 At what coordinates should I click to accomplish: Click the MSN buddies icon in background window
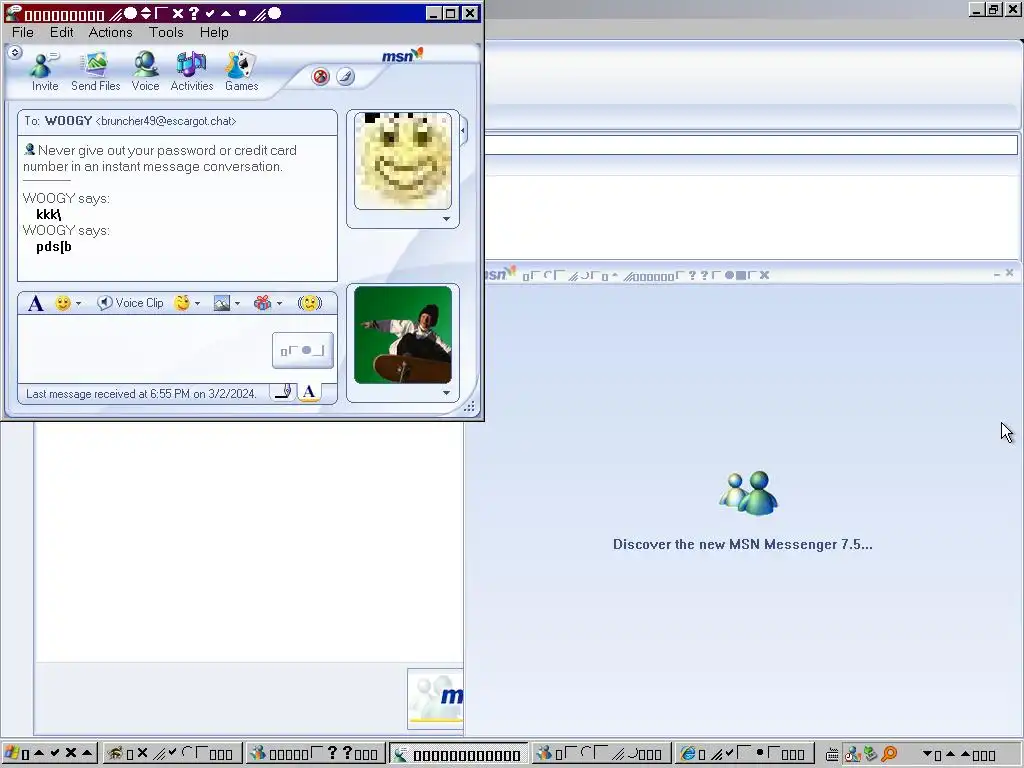tap(748, 493)
